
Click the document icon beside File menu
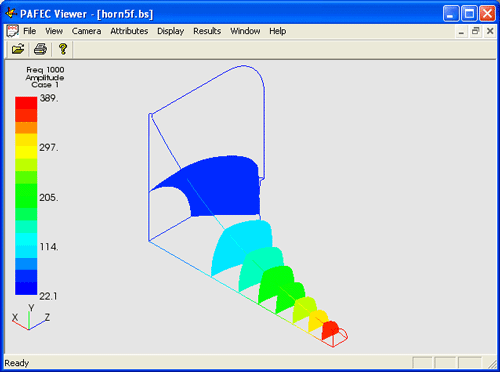[x=13, y=31]
